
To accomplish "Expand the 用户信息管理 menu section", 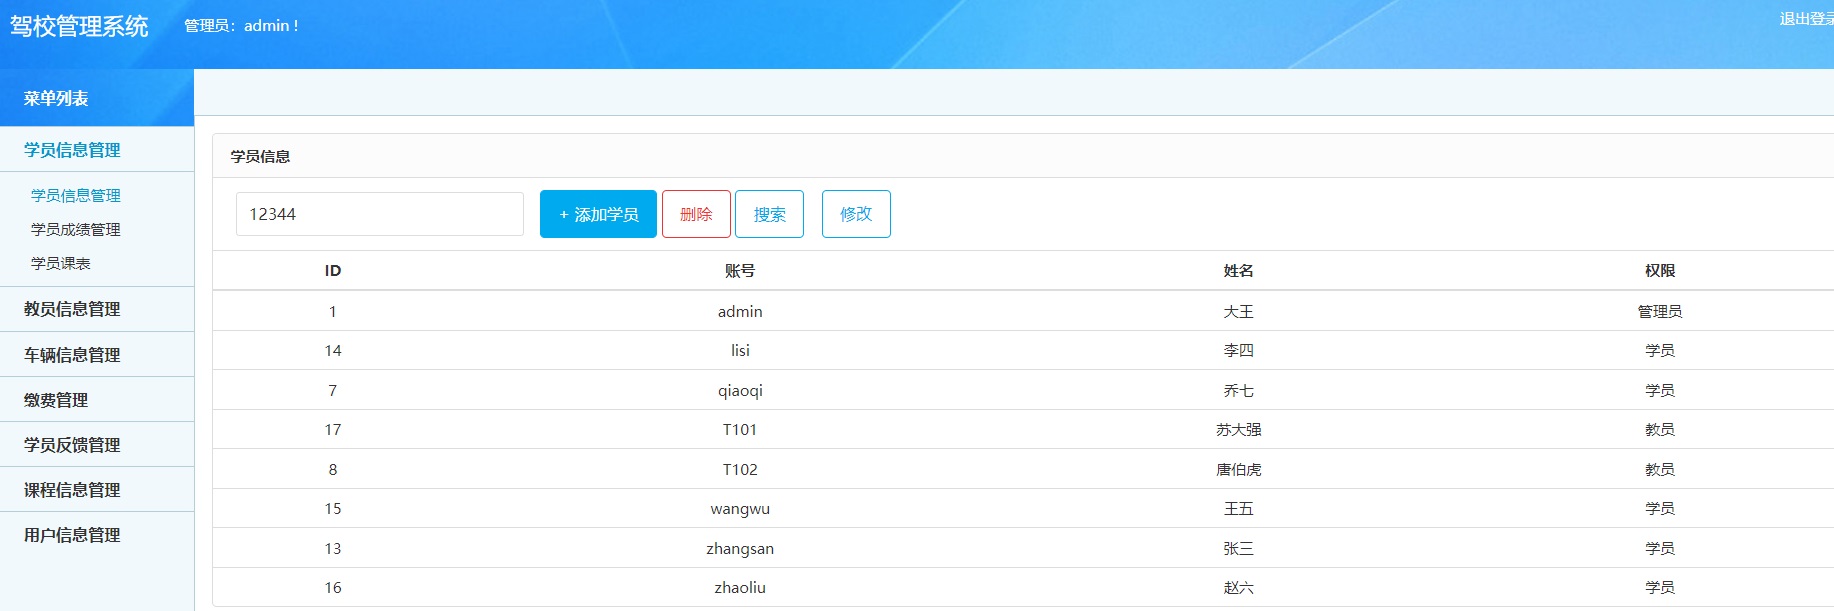I will pos(97,535).
